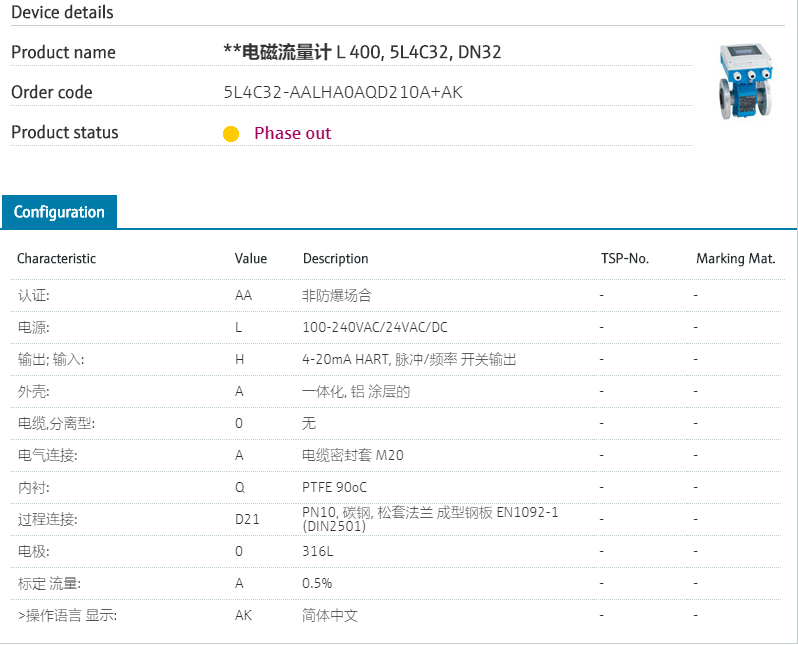Click the product name L 400, 5L4C32, DN32
Viewport: 798px width, 645px height.
[362, 52]
